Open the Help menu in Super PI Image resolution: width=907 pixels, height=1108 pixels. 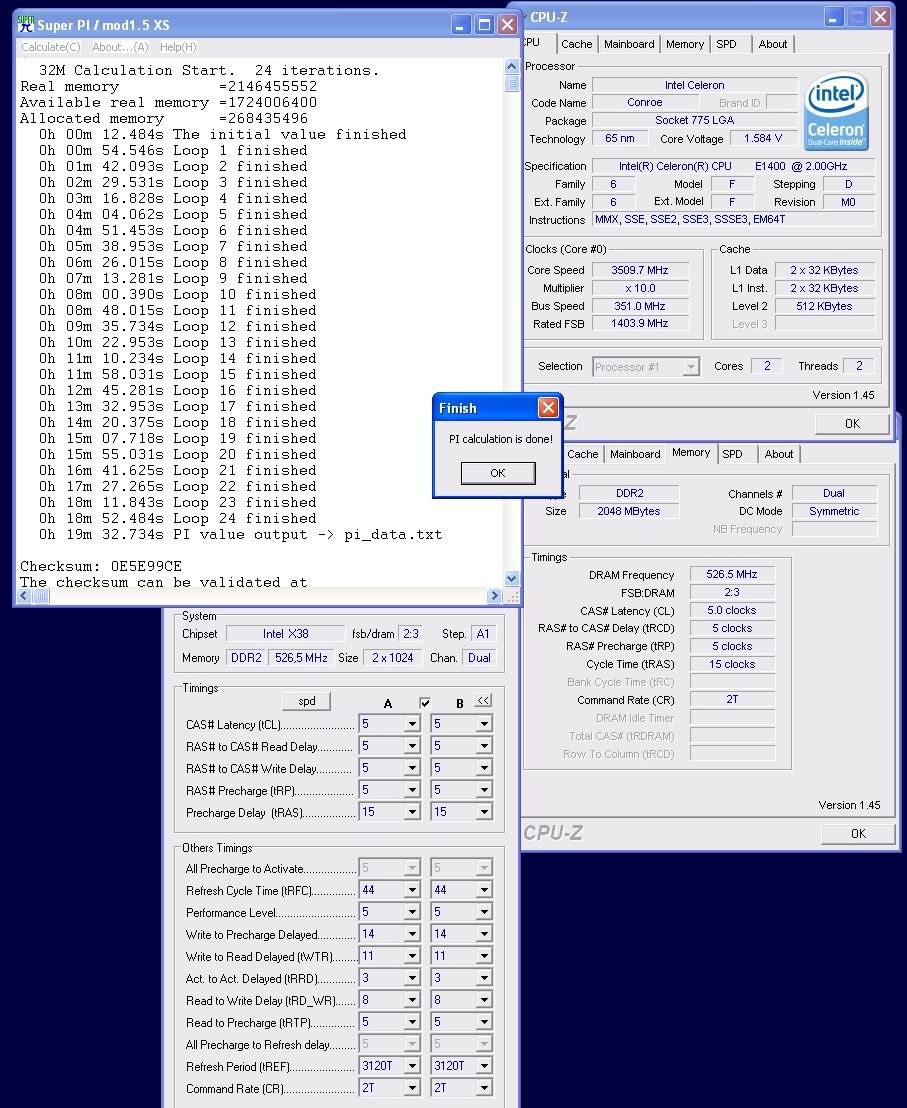click(178, 47)
